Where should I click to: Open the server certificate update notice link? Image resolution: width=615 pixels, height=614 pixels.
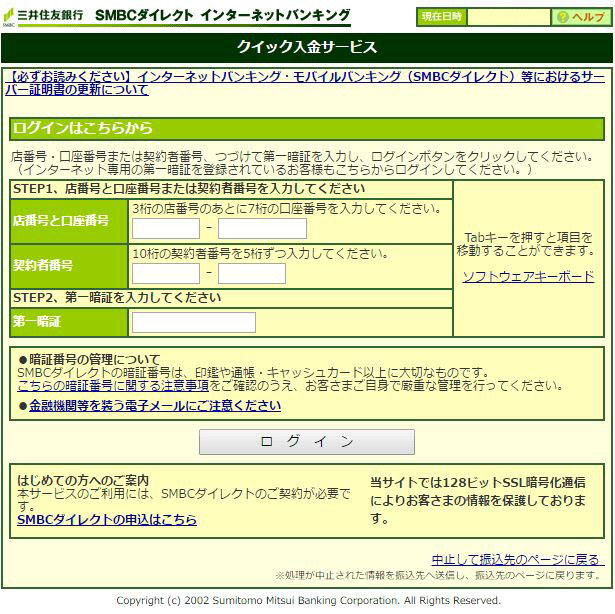coord(305,83)
